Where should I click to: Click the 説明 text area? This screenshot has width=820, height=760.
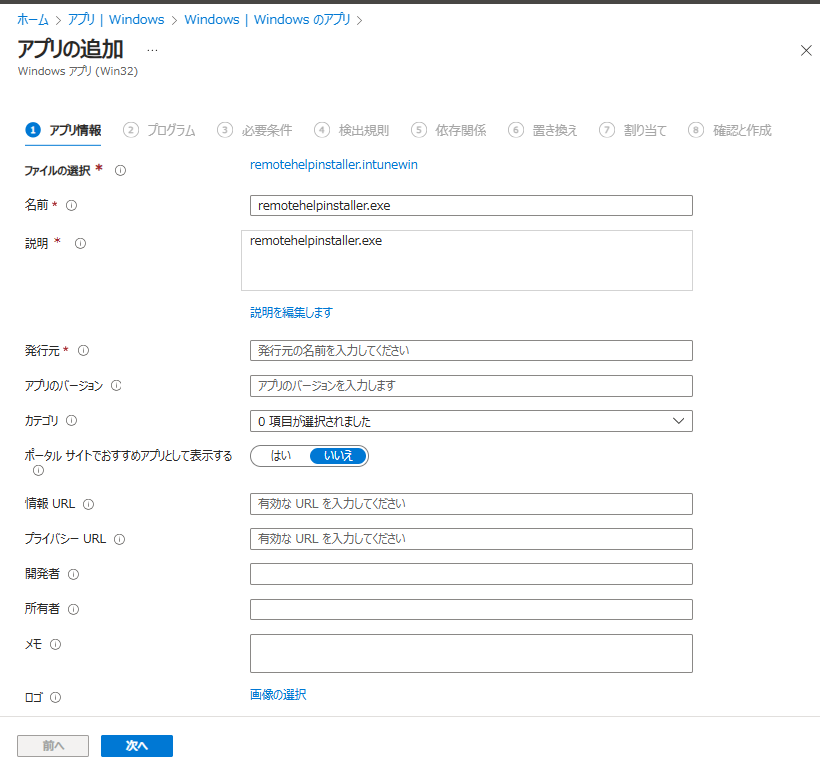pos(467,260)
